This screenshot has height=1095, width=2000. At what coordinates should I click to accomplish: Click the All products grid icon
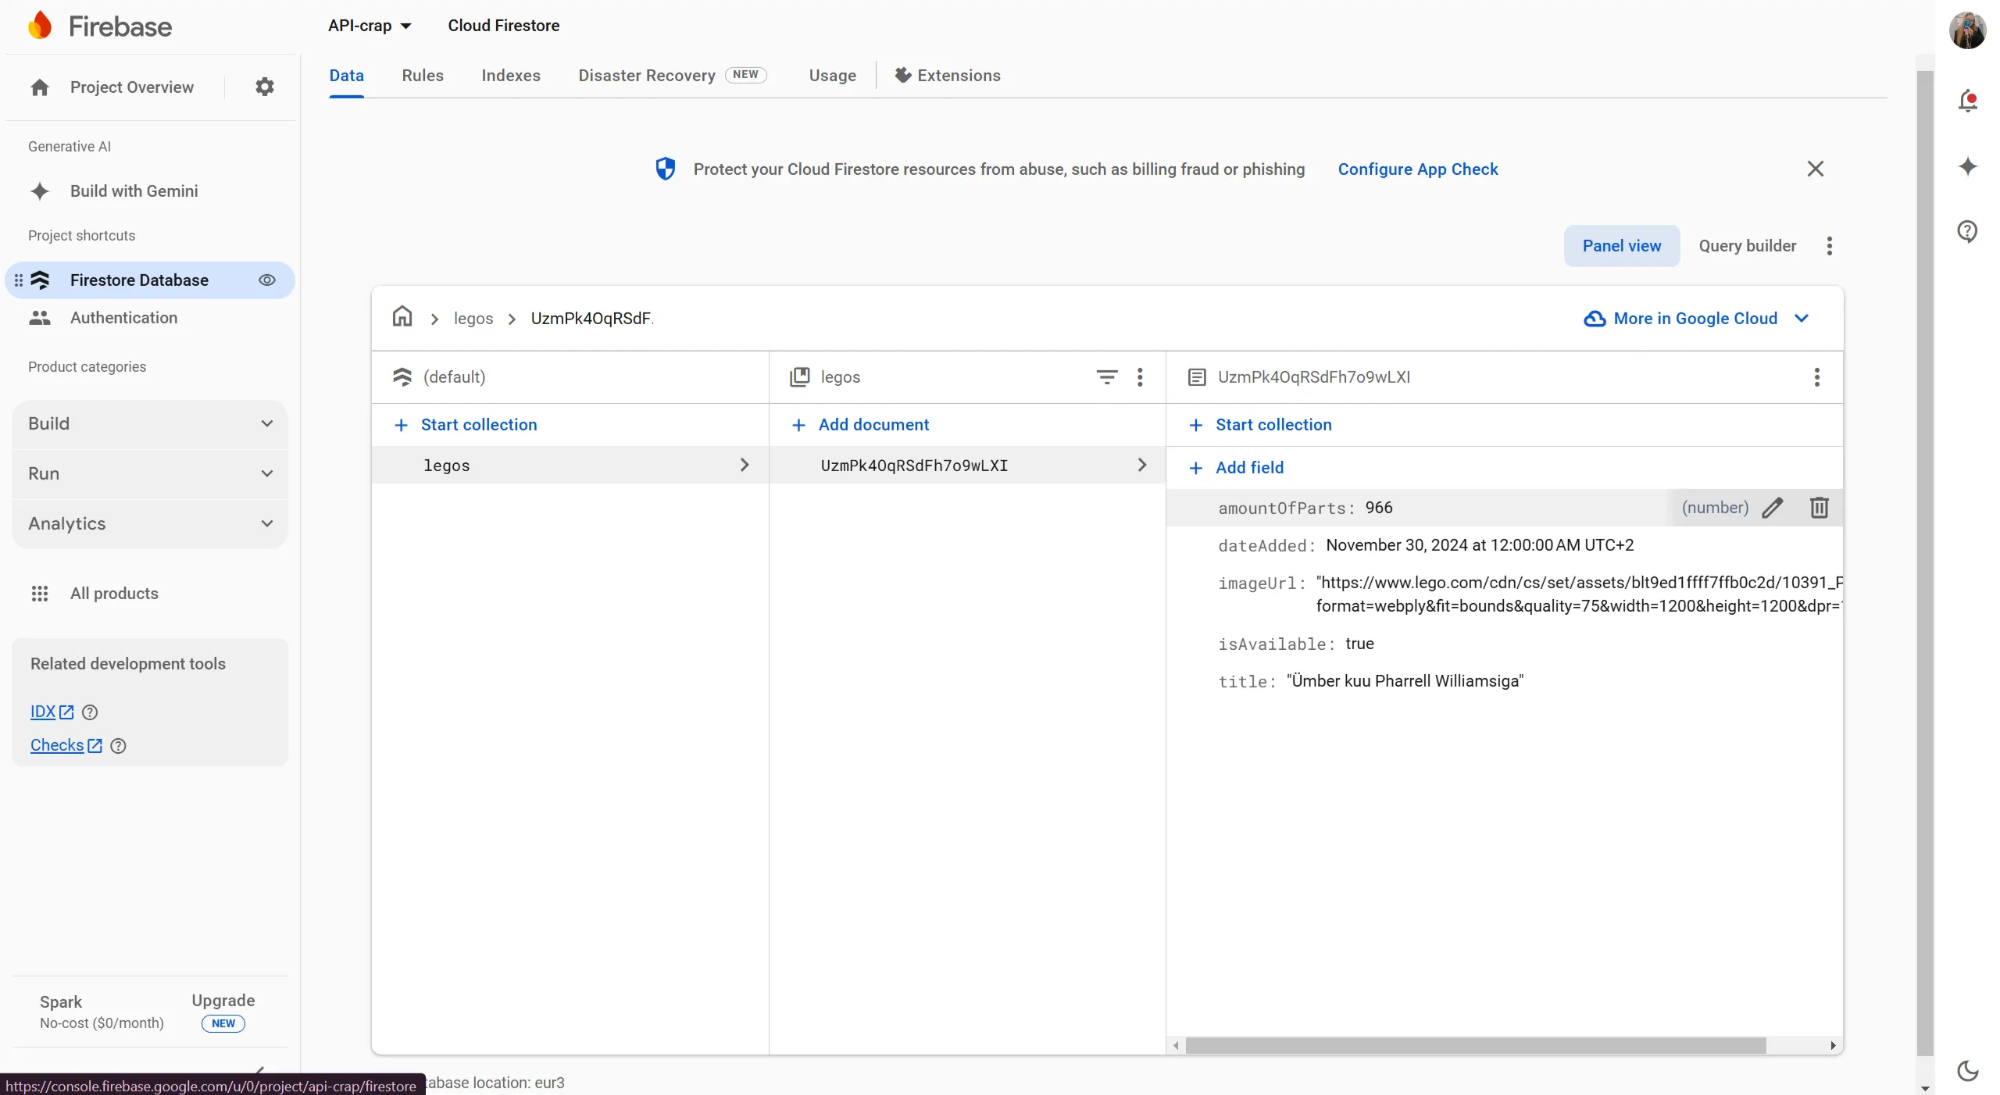tap(40, 594)
